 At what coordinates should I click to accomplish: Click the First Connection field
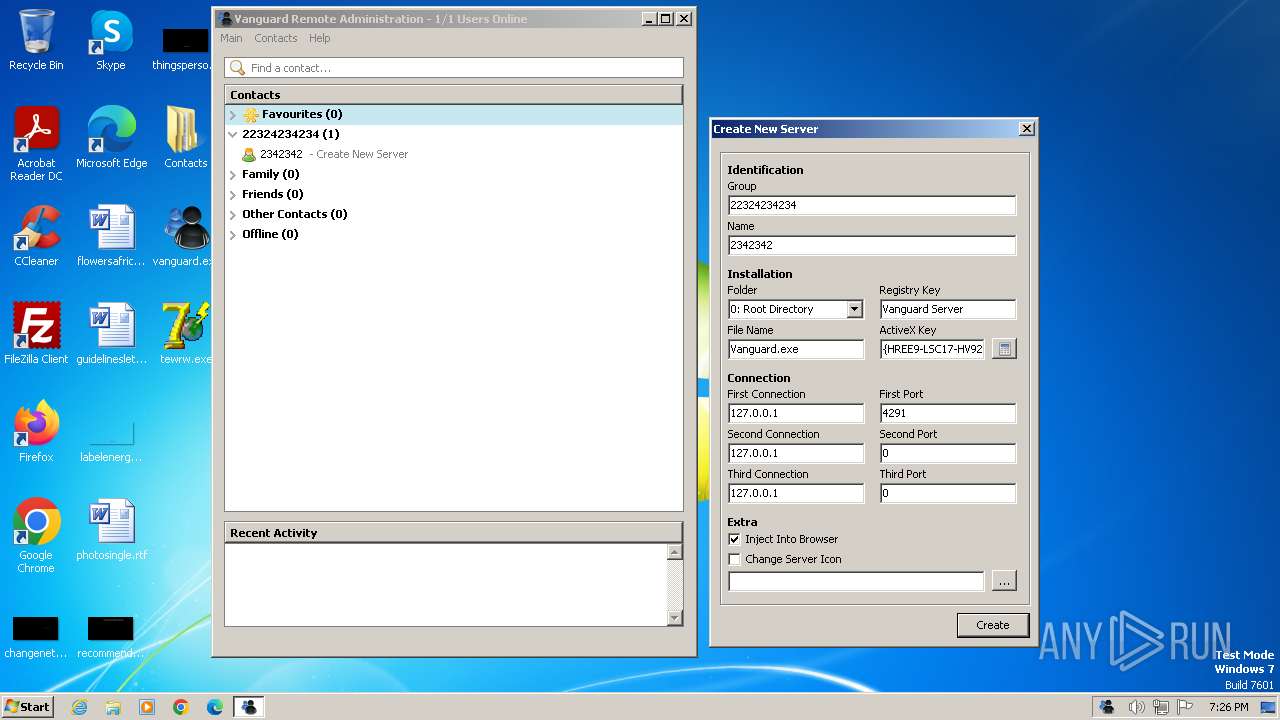click(796, 413)
